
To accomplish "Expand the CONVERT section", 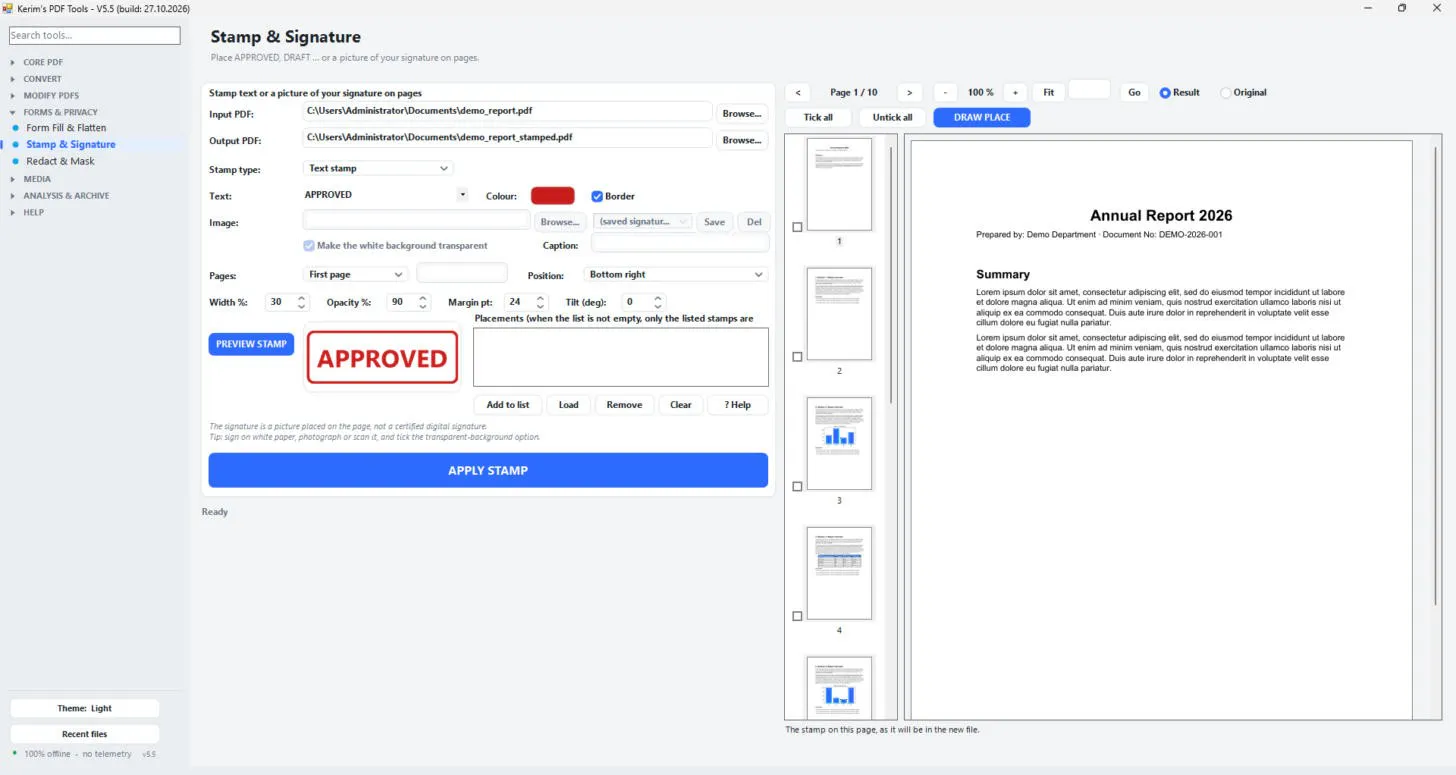I will 42,79.
